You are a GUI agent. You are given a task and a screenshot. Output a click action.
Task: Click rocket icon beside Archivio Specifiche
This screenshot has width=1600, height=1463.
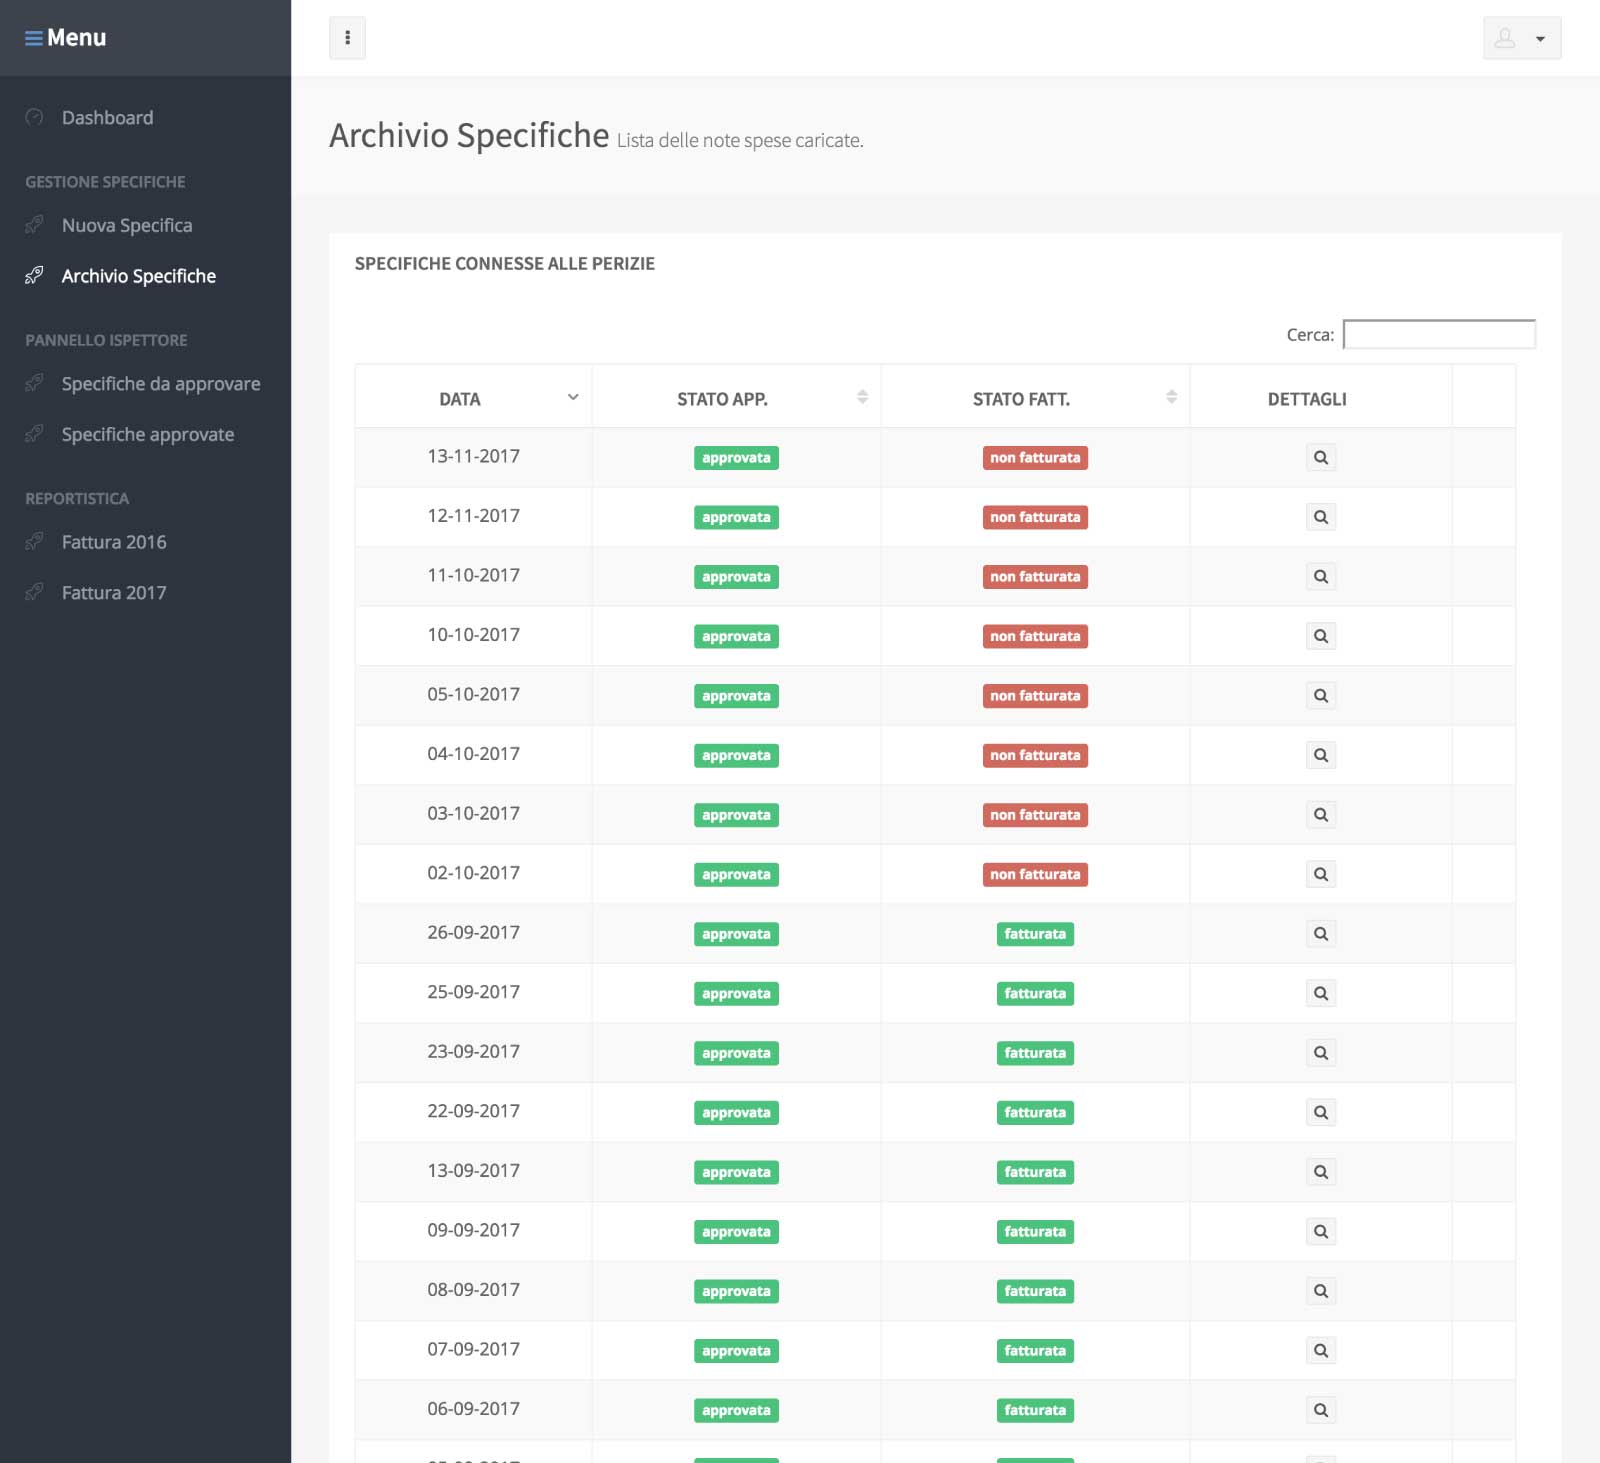[x=34, y=275]
